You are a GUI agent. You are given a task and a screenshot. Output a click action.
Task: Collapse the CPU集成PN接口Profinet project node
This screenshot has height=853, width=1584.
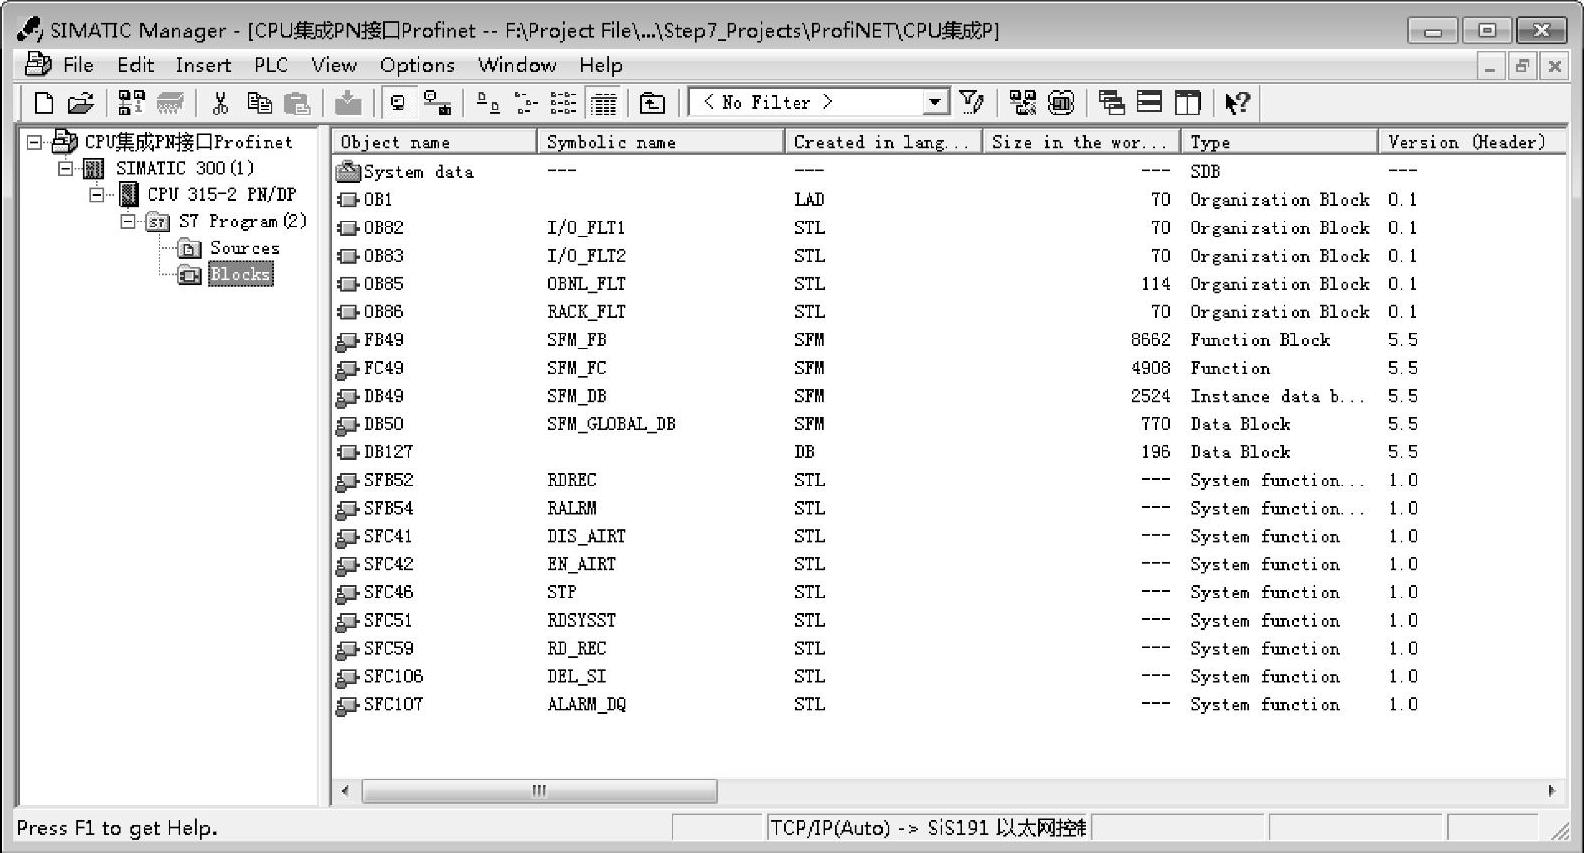[x=35, y=142]
